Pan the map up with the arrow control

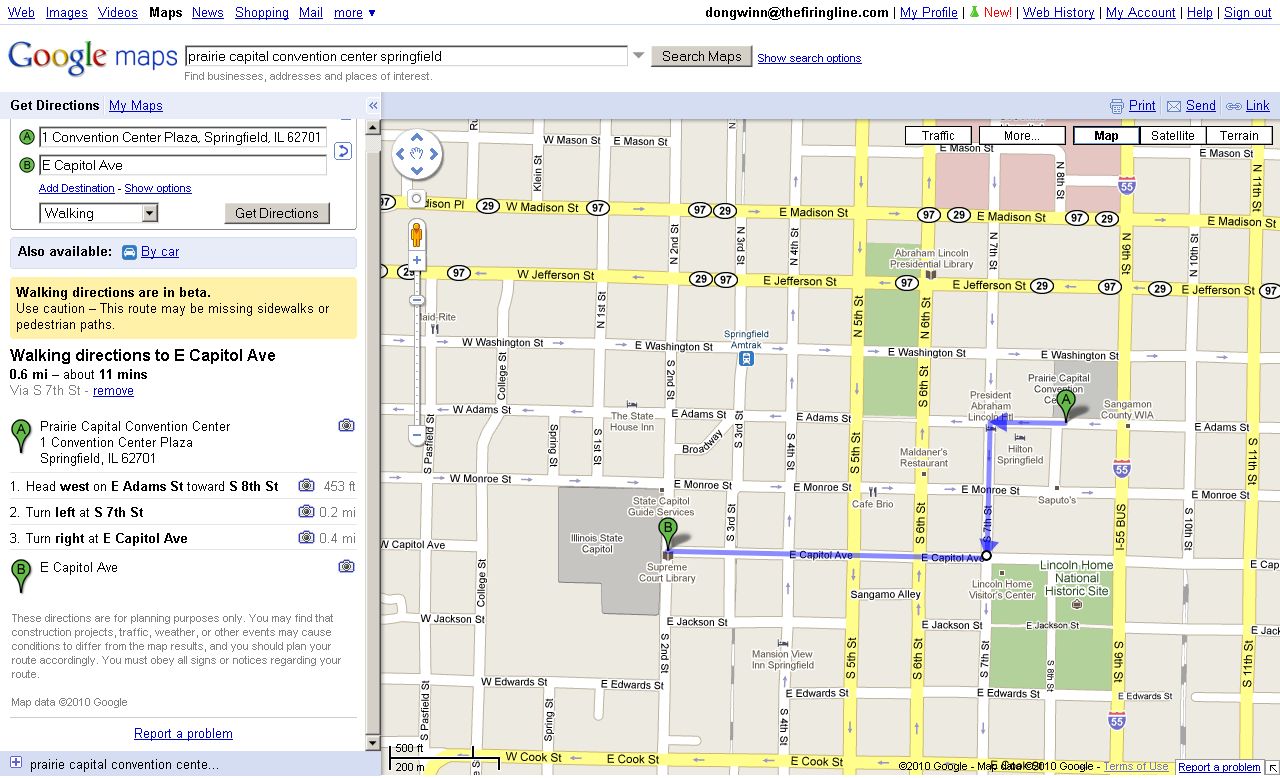[416, 139]
